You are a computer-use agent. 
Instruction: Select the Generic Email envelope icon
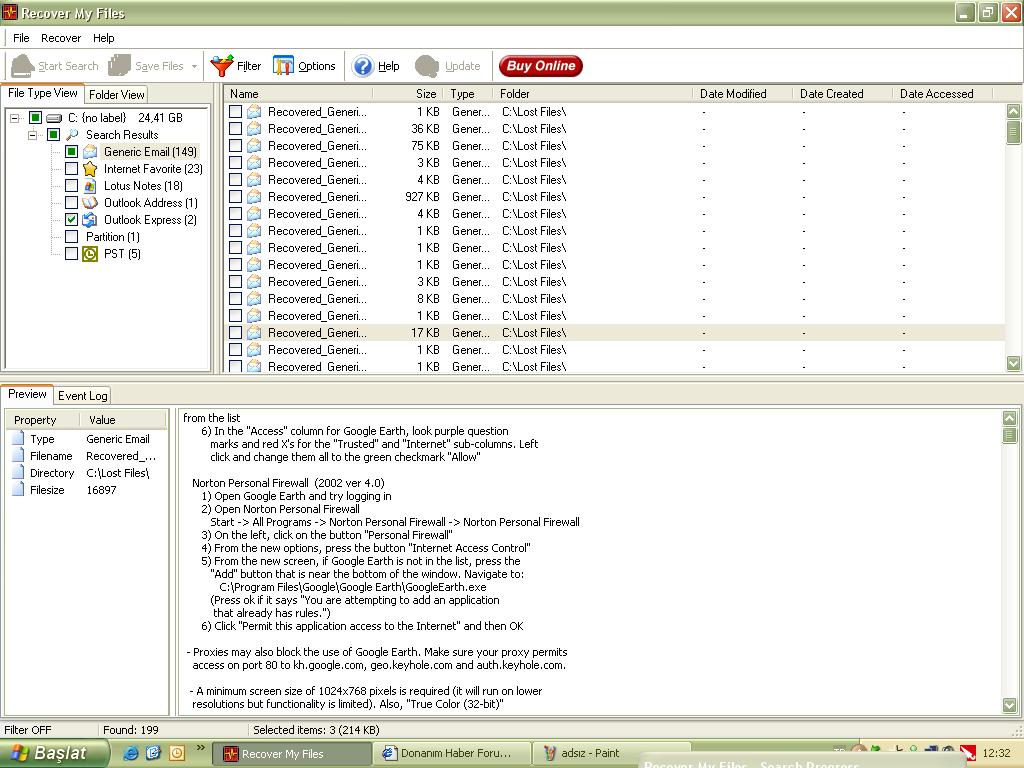pos(90,152)
